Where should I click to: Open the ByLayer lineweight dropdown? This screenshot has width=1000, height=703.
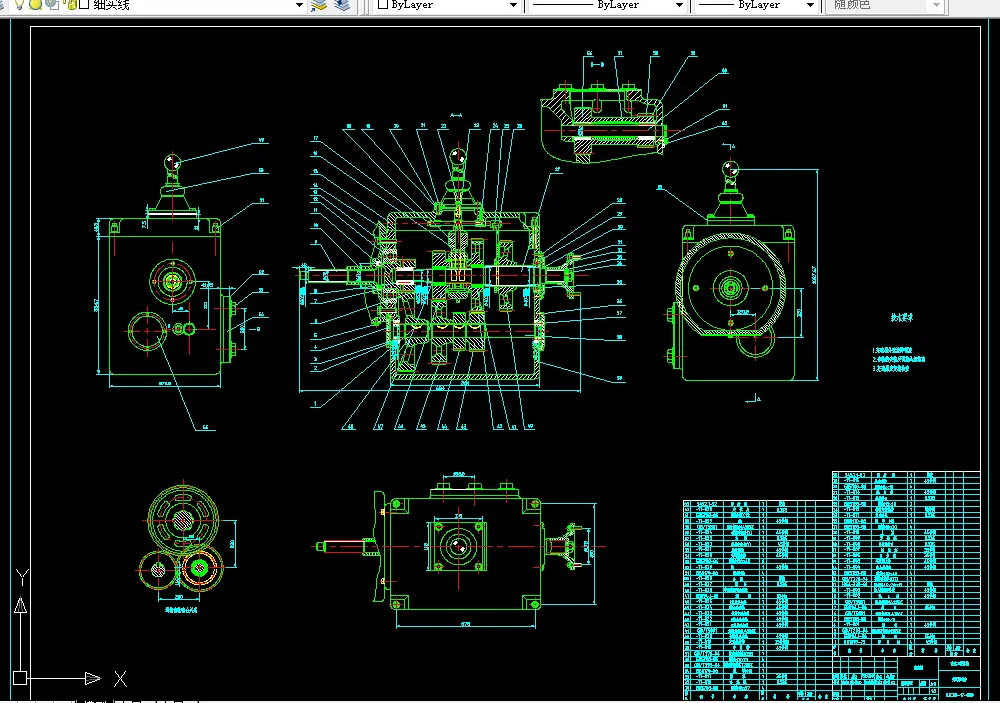[x=810, y=5]
